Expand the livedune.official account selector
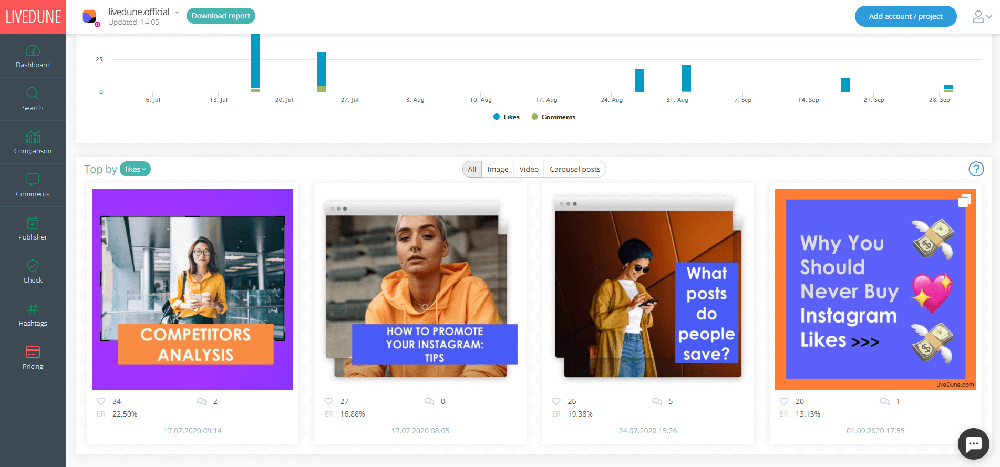1000x467 pixels. coord(177,12)
